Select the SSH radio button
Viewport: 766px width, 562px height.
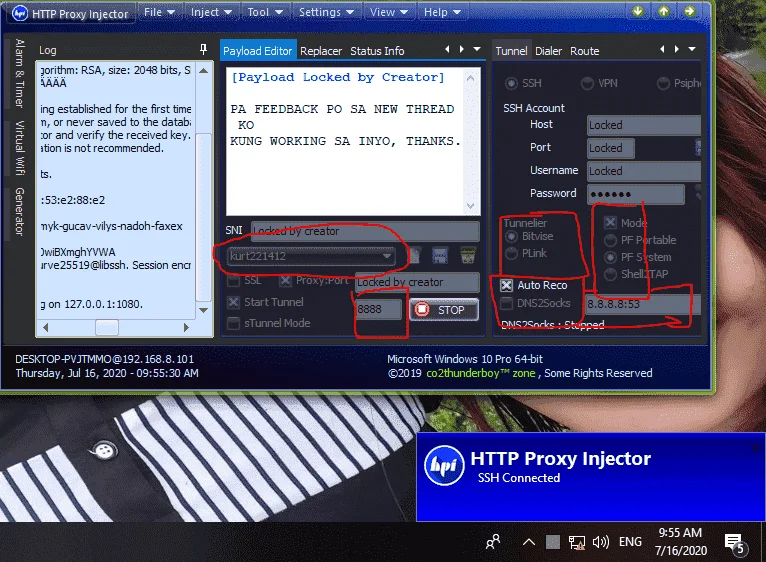point(511,84)
